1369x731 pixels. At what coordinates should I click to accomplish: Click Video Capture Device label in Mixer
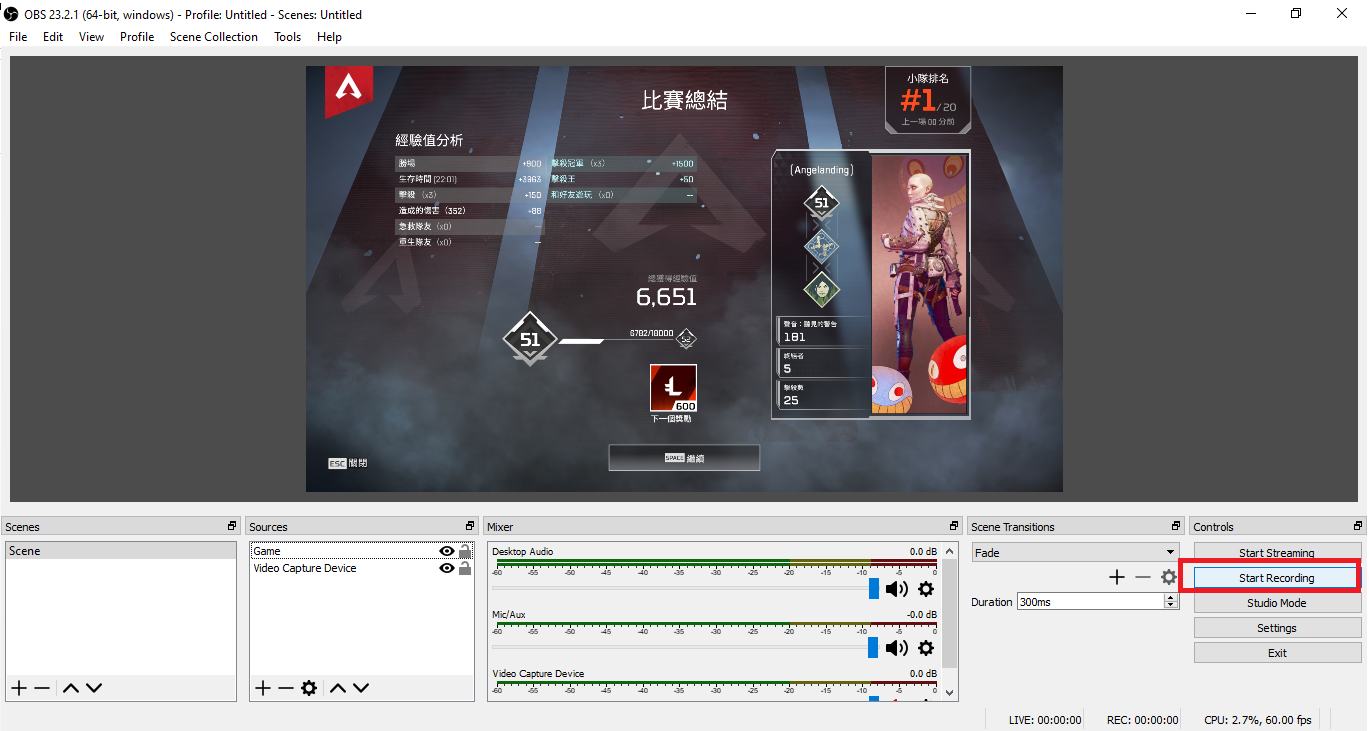pyautogui.click(x=538, y=674)
